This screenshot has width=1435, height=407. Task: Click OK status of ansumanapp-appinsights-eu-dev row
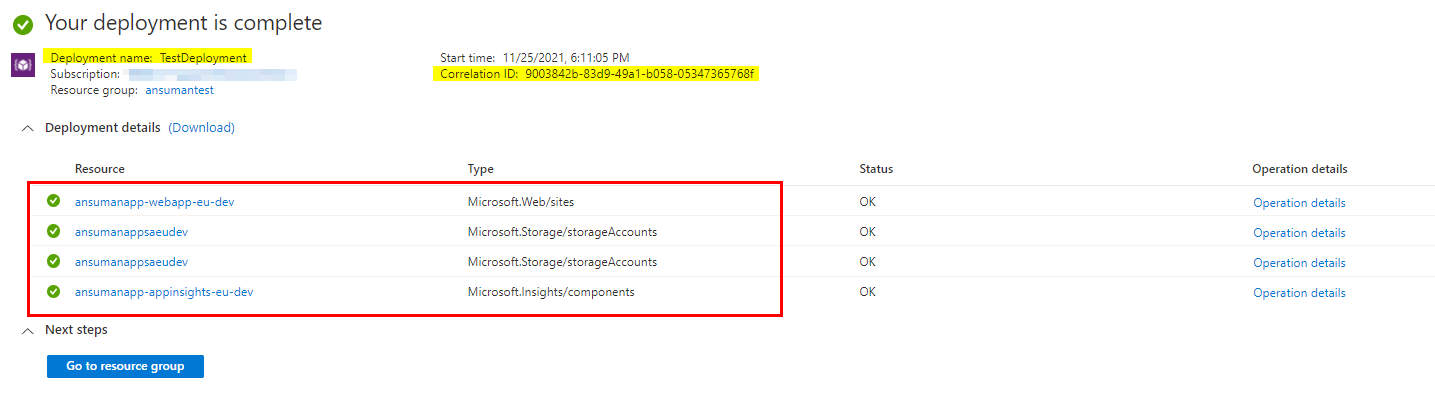click(x=867, y=292)
